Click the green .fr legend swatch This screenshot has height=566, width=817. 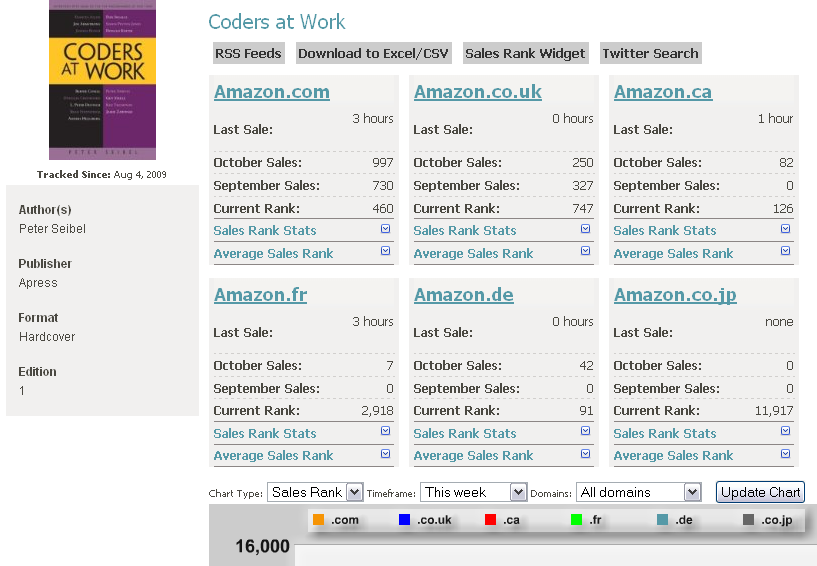point(576,520)
